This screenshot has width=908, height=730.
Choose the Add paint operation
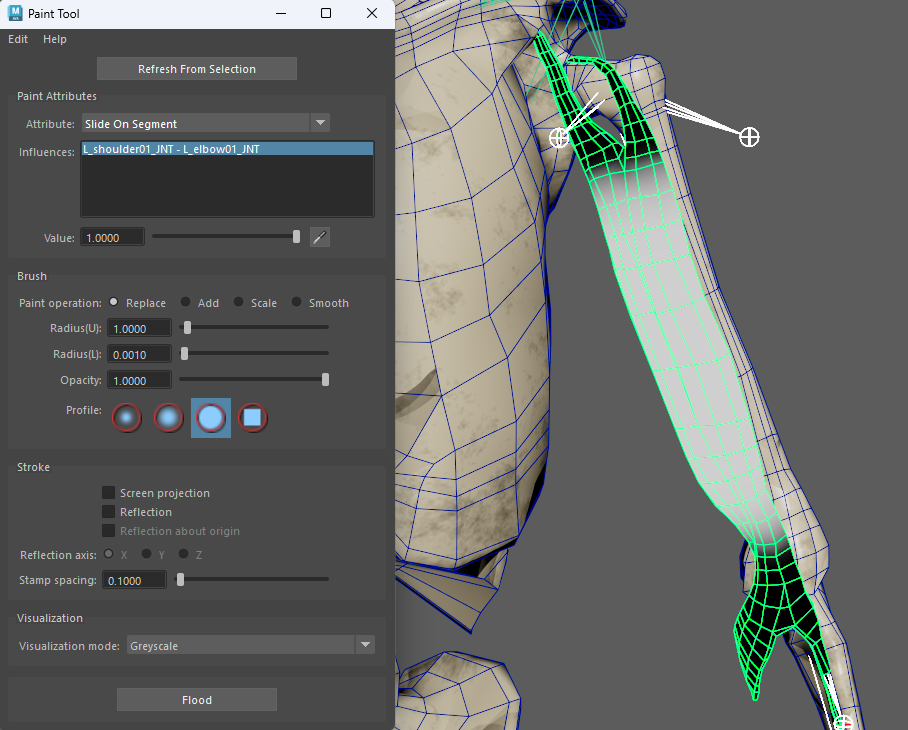186,303
